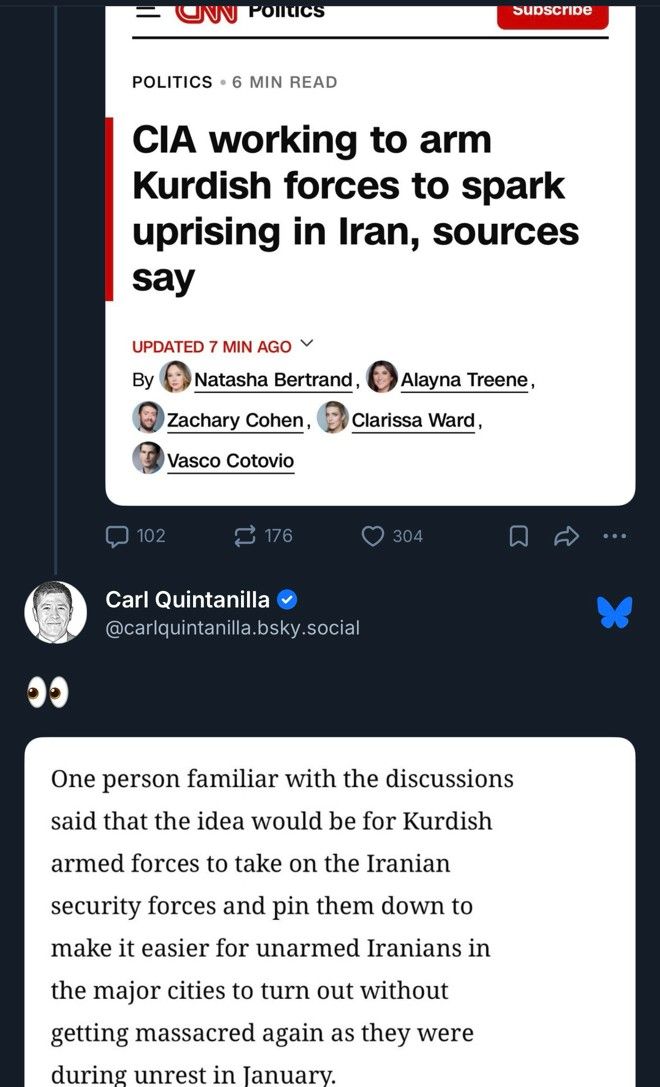Tap the blue Bluesky butterfly icon
Viewport: 660px width, 1087px height.
click(x=615, y=613)
